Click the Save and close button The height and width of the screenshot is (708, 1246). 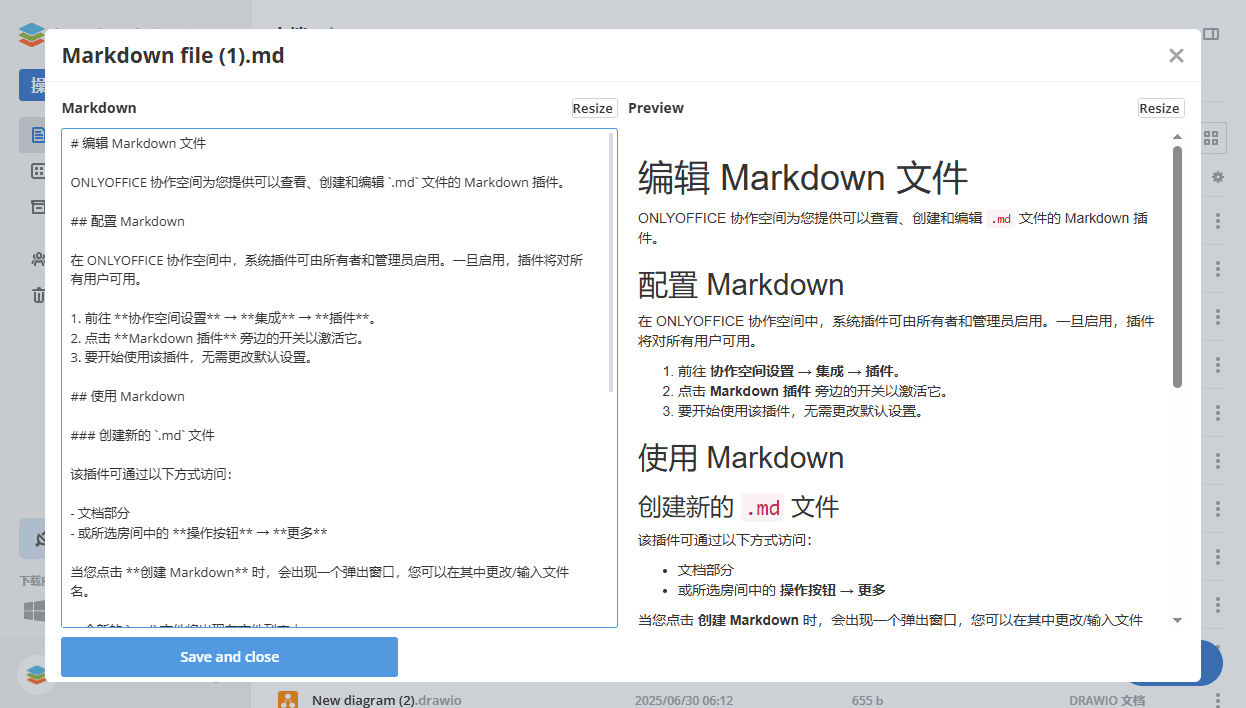pos(229,657)
